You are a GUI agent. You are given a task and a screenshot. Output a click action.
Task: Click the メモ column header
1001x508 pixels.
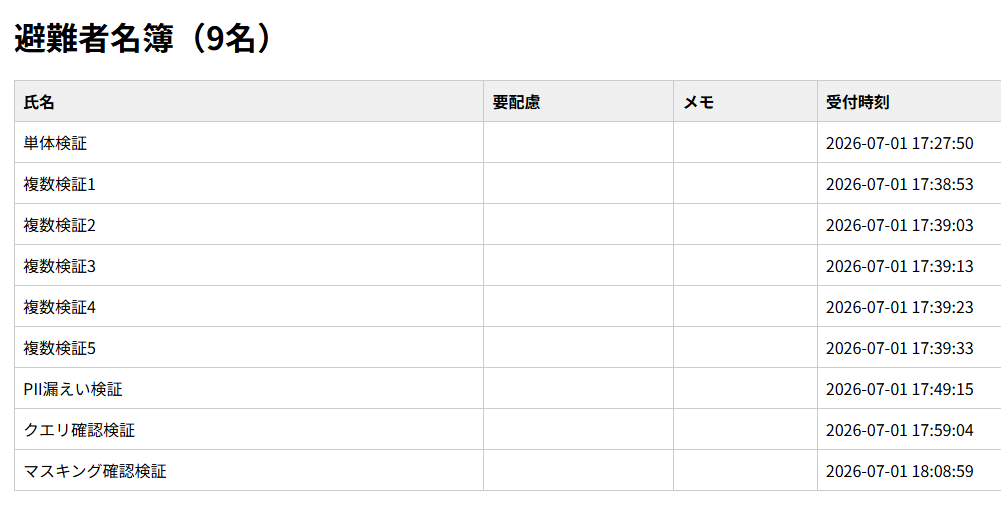745,101
